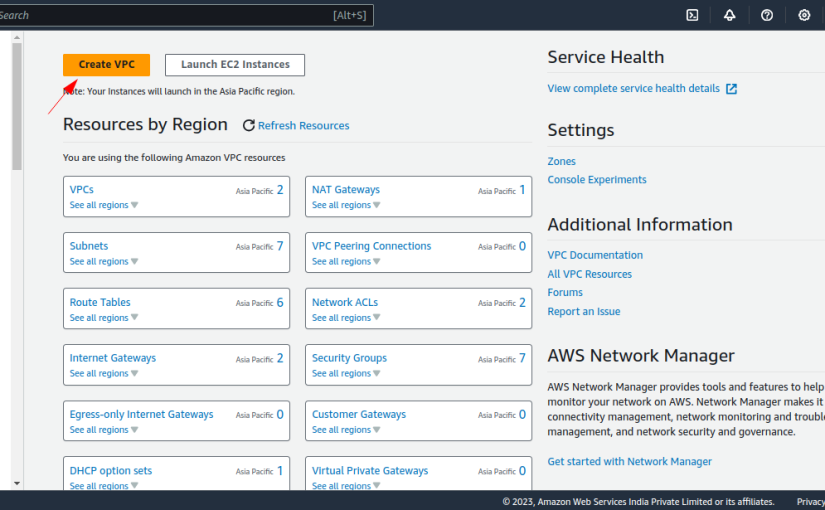Expand See all regions under VPC Peering Connections
The height and width of the screenshot is (510, 825).
(x=346, y=261)
